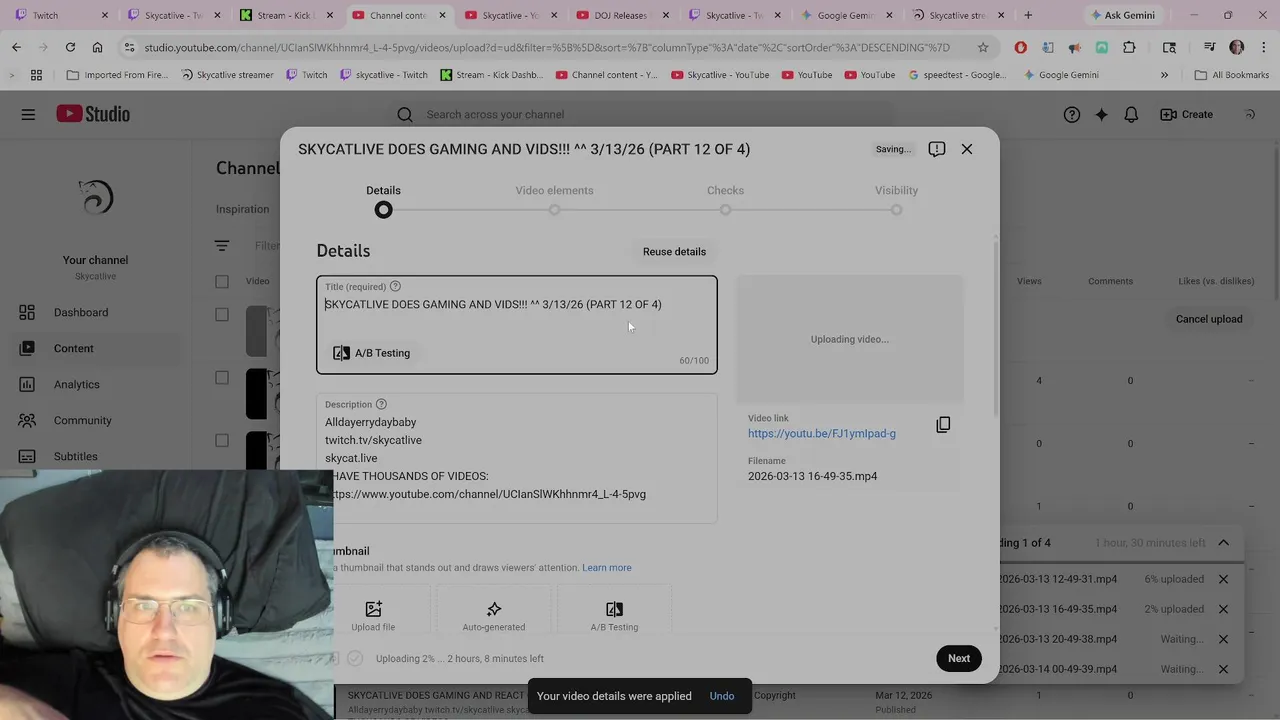The width and height of the screenshot is (1280, 720).
Task: Open the Chrome apps grid icon
Action: (x=36, y=75)
